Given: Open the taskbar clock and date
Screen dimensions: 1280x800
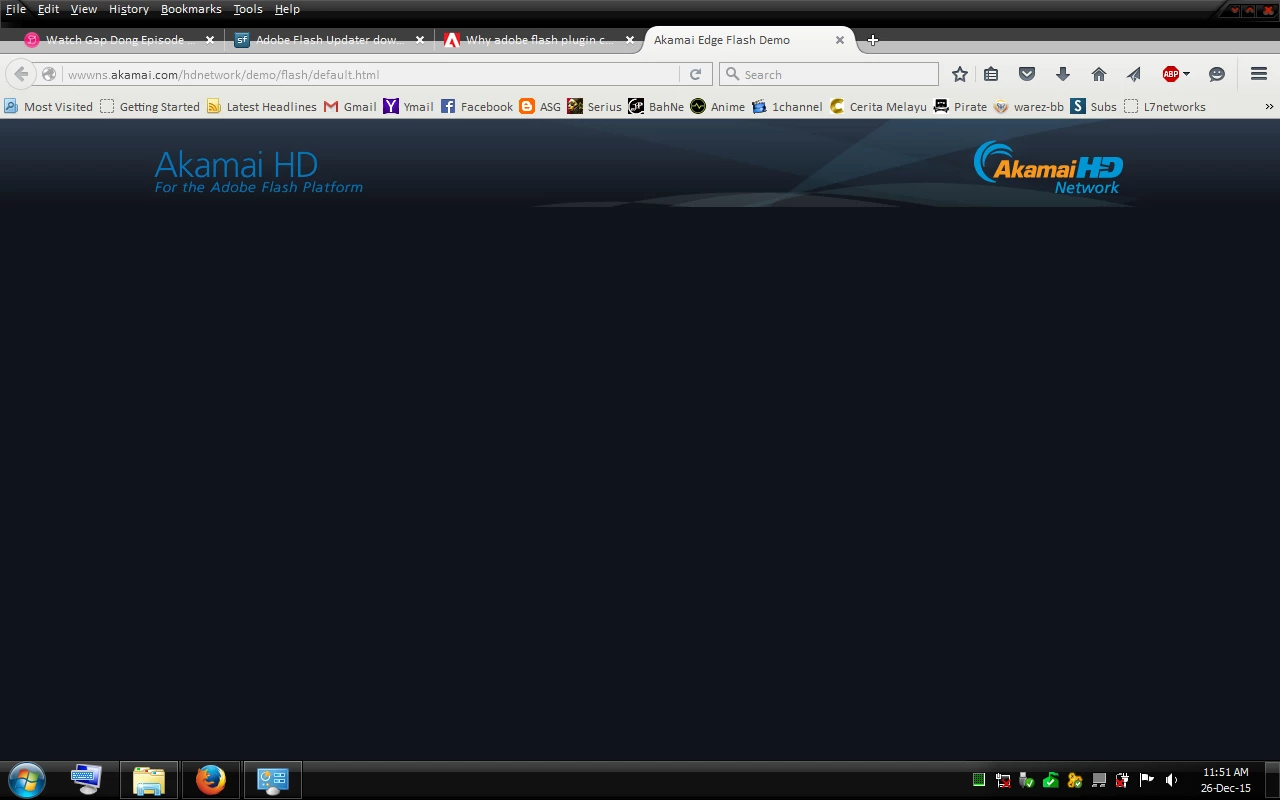Looking at the screenshot, I should pos(1226,780).
